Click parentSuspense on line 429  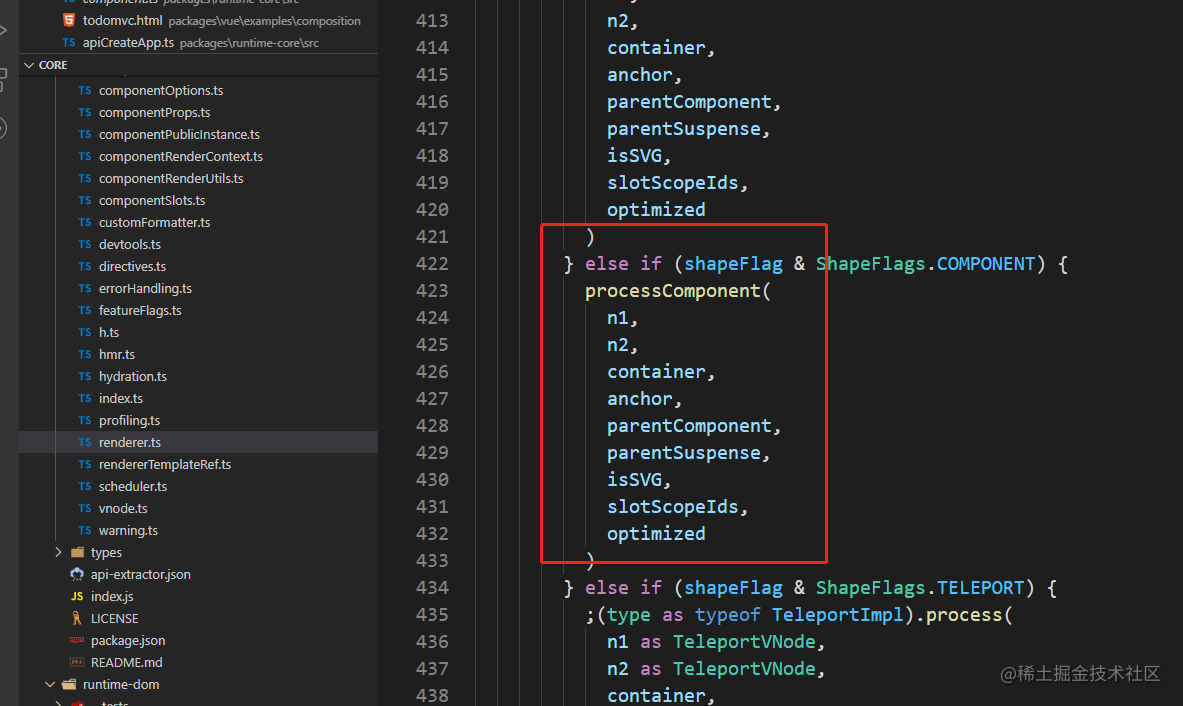pos(684,453)
